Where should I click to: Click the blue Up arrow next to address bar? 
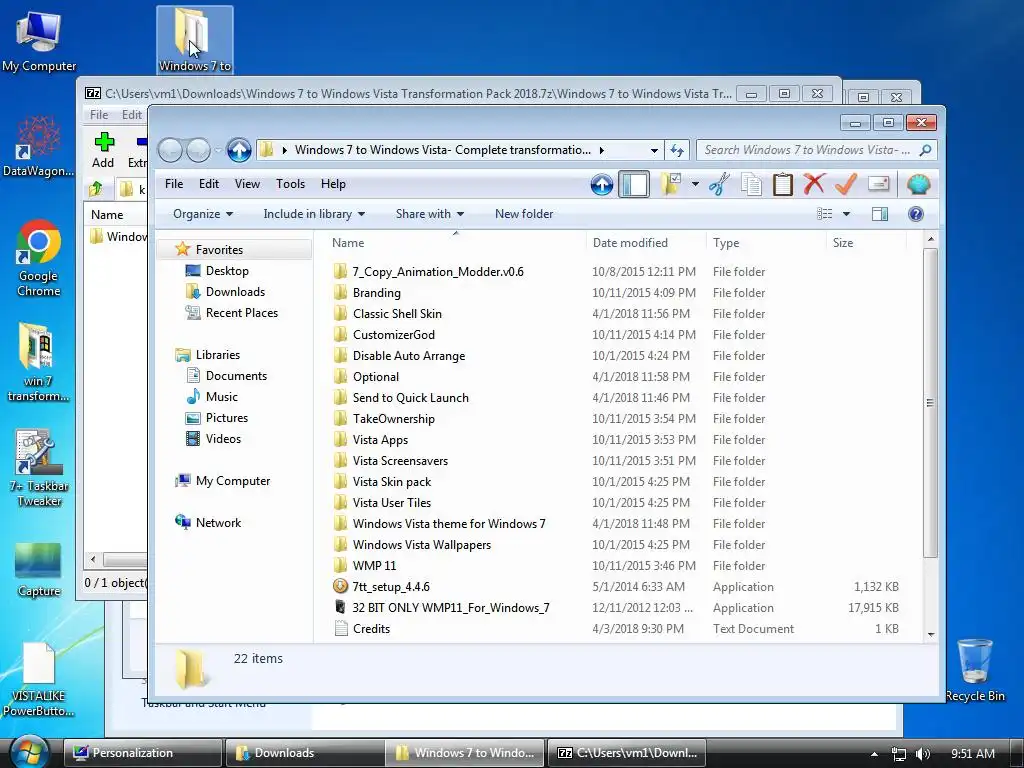pos(239,150)
